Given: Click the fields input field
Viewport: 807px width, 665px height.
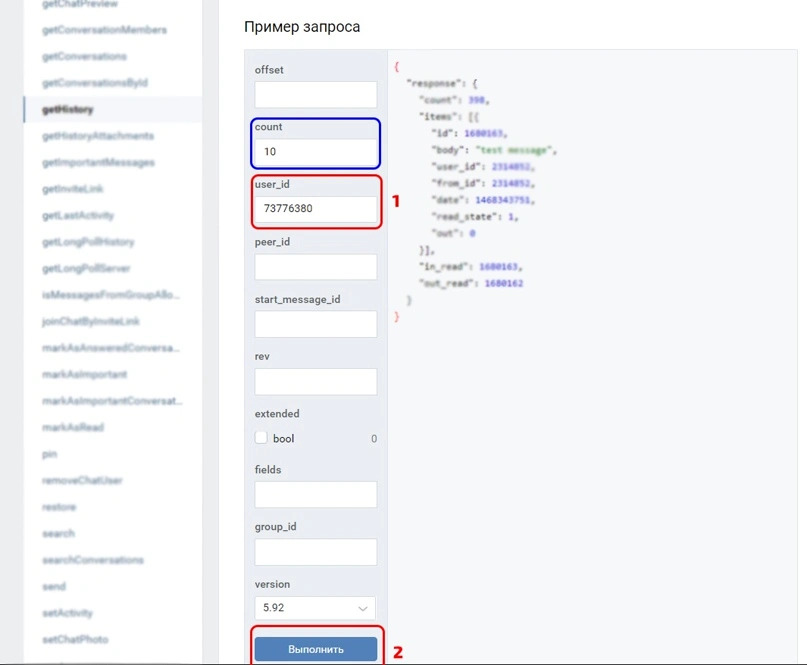Looking at the screenshot, I should [315, 494].
